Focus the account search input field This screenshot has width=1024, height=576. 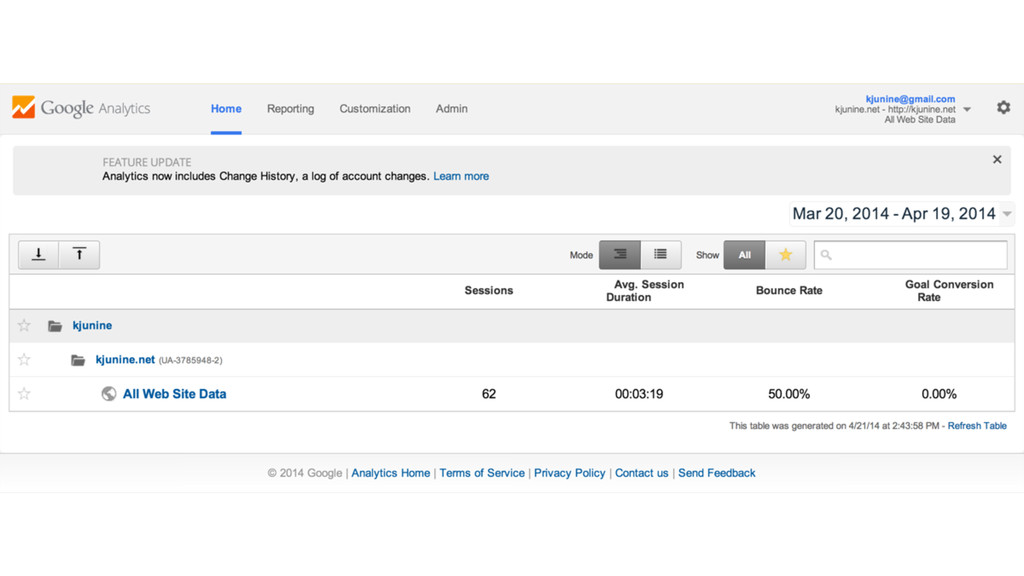click(x=910, y=255)
